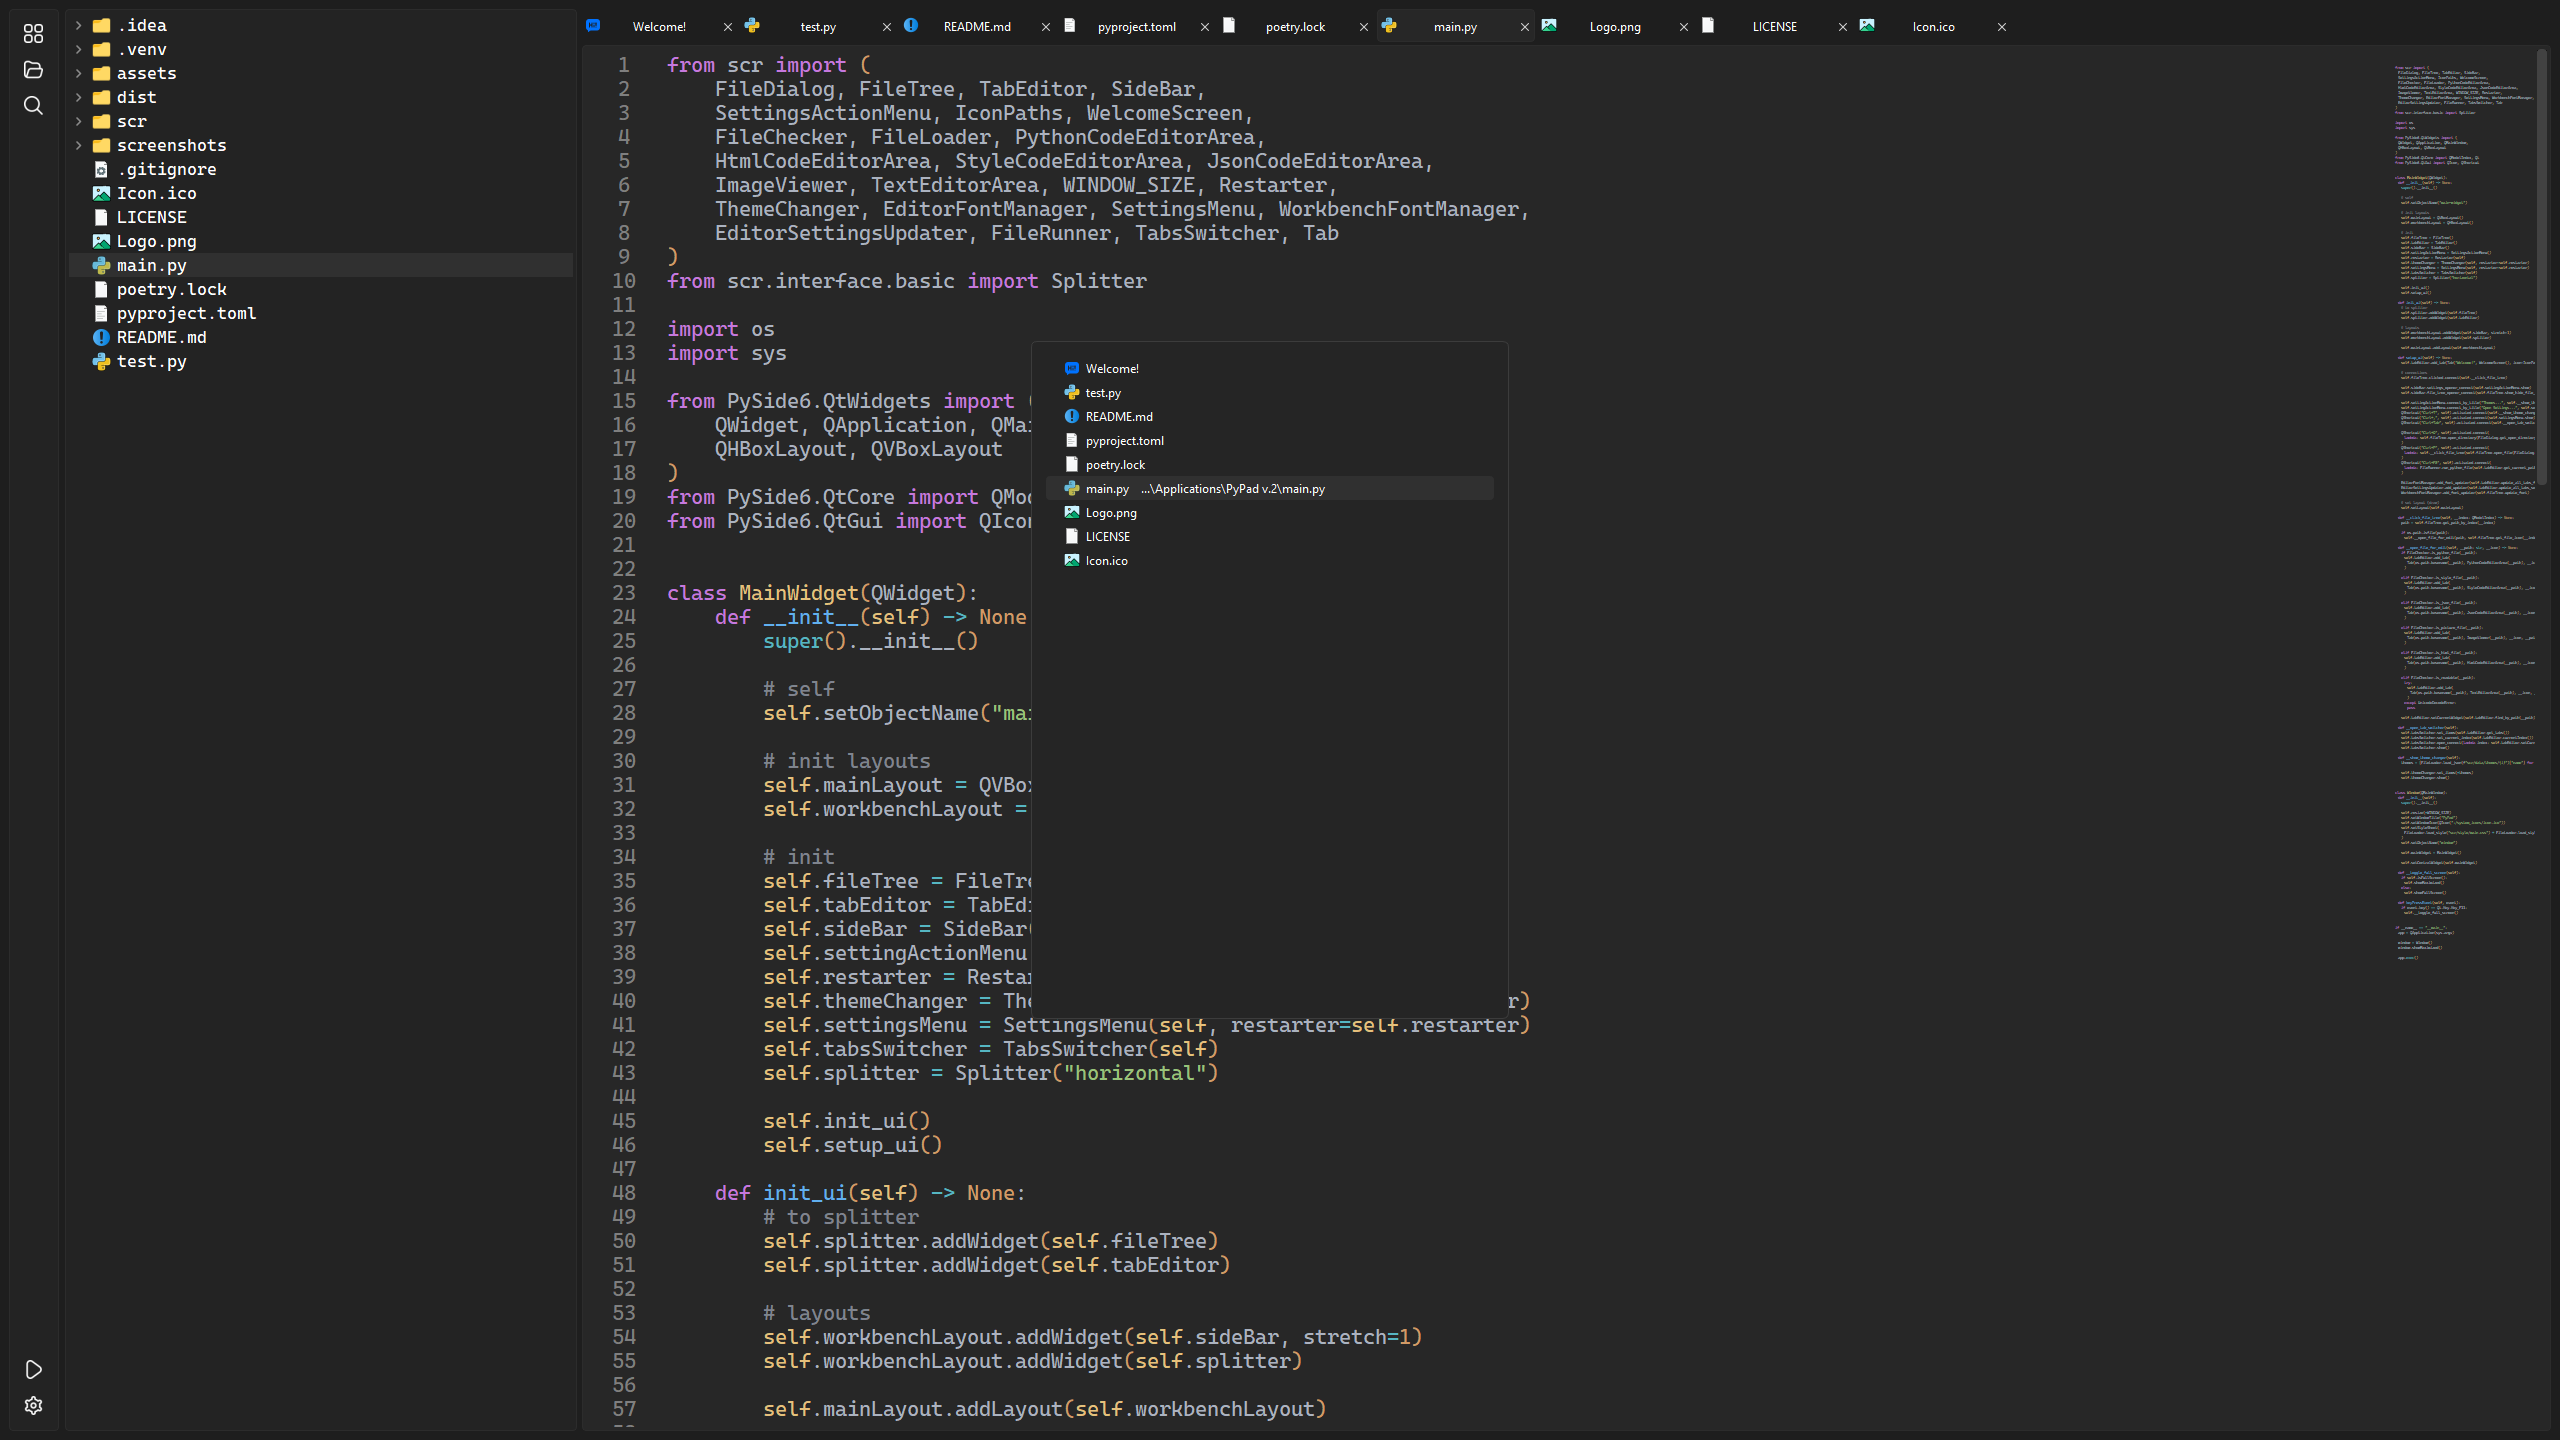Close the Logo.png tab

1683,27
